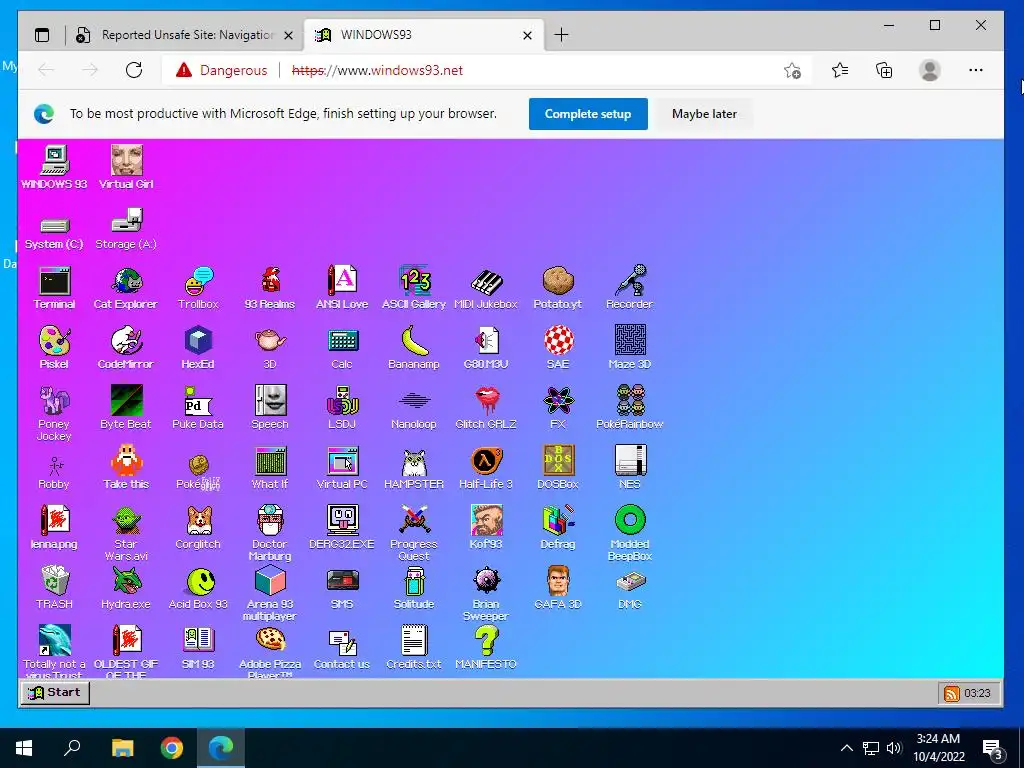Open Modded BeepBox icon
The height and width of the screenshot is (768, 1024).
(630, 533)
